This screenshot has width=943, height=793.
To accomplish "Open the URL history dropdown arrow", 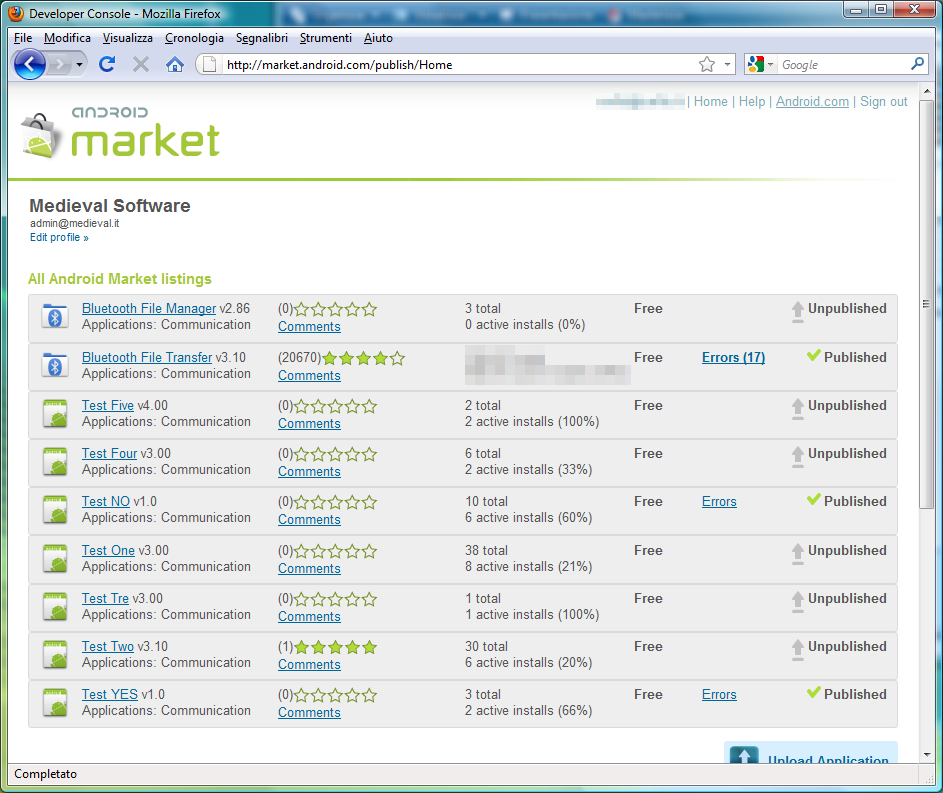I will [727, 64].
